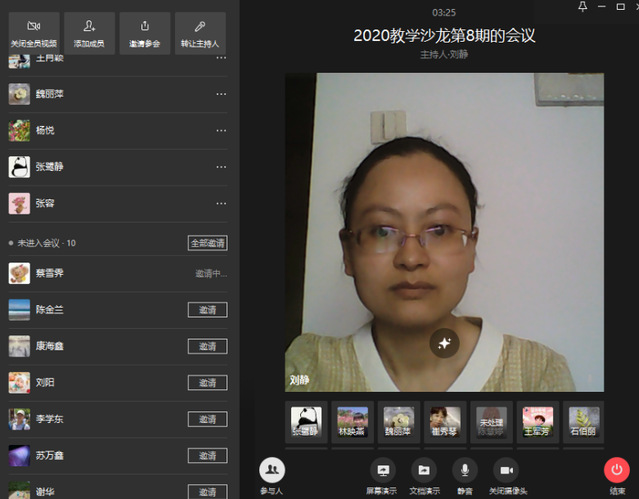Click 关闭全员视频 to disable all videos

[32, 32]
